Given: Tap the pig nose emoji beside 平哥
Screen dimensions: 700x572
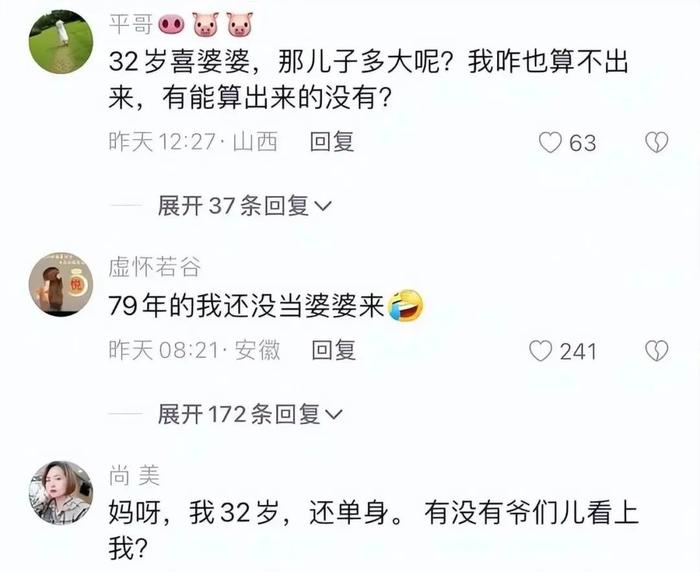Looking at the screenshot, I should pyautogui.click(x=171, y=25).
